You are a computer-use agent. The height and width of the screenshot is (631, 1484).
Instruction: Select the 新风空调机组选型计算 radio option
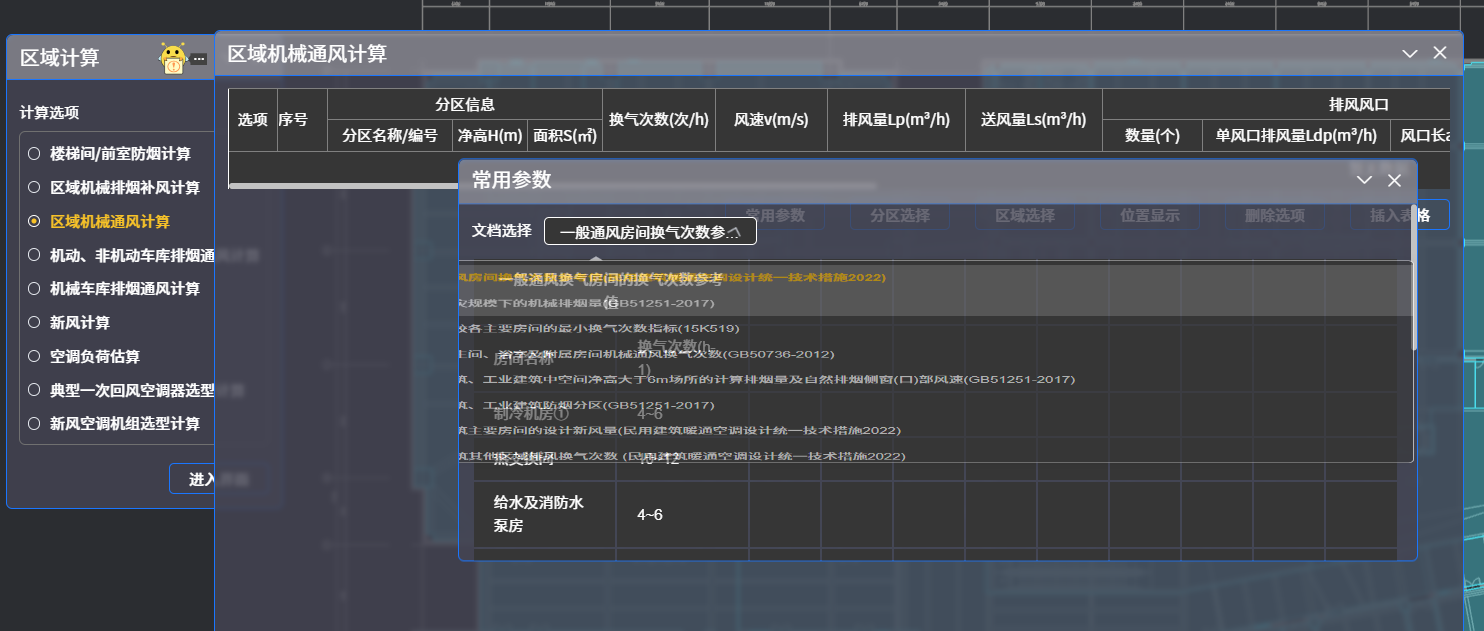tap(34, 424)
